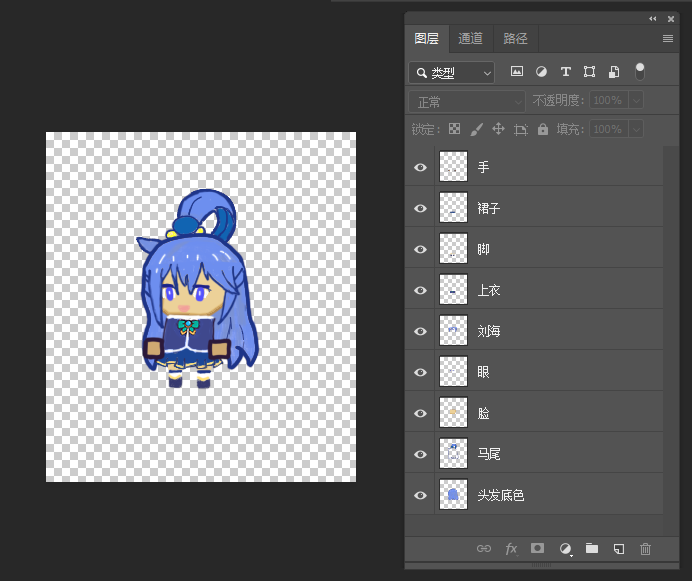This screenshot has width=692, height=581.
Task: Create new fill or adjustment layer
Action: click(565, 549)
